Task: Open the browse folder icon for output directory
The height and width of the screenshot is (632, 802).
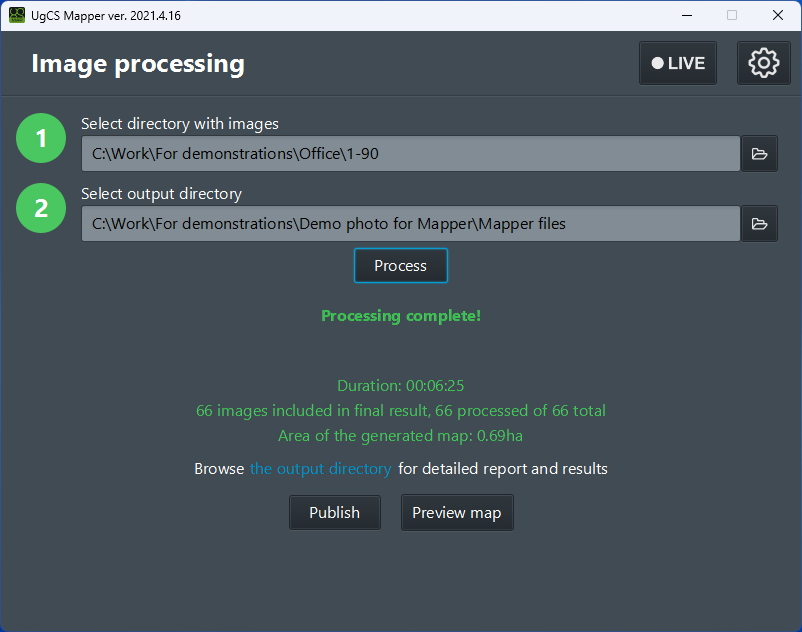Action: (x=760, y=223)
